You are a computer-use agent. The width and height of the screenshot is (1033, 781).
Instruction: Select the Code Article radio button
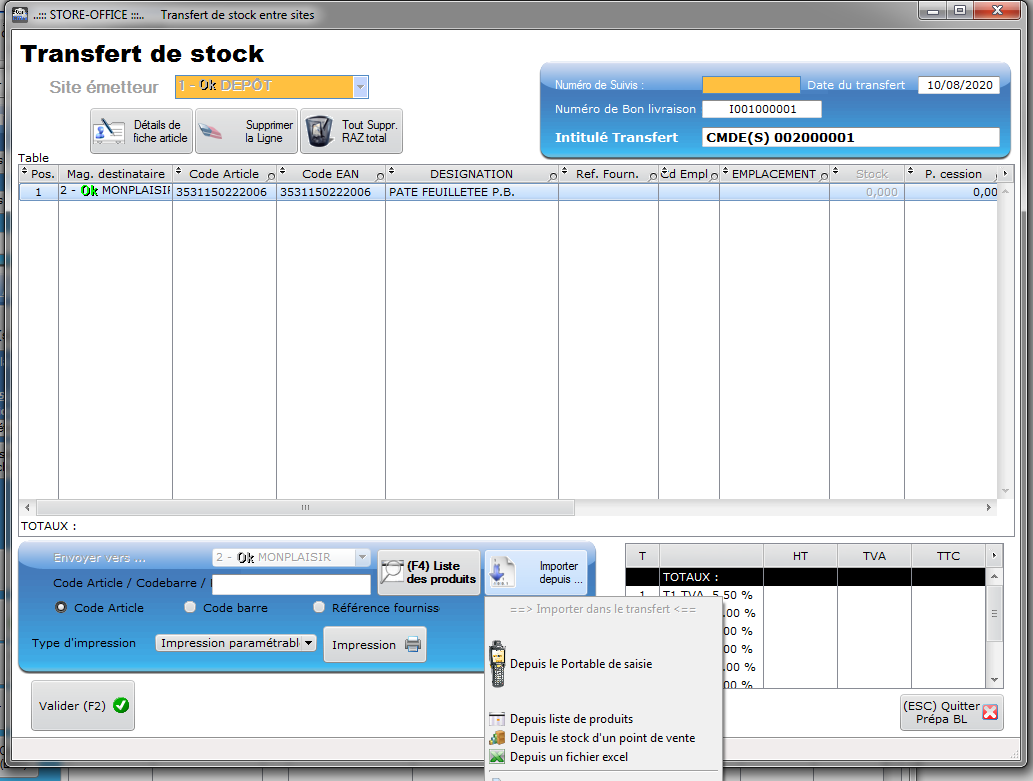tap(62, 607)
